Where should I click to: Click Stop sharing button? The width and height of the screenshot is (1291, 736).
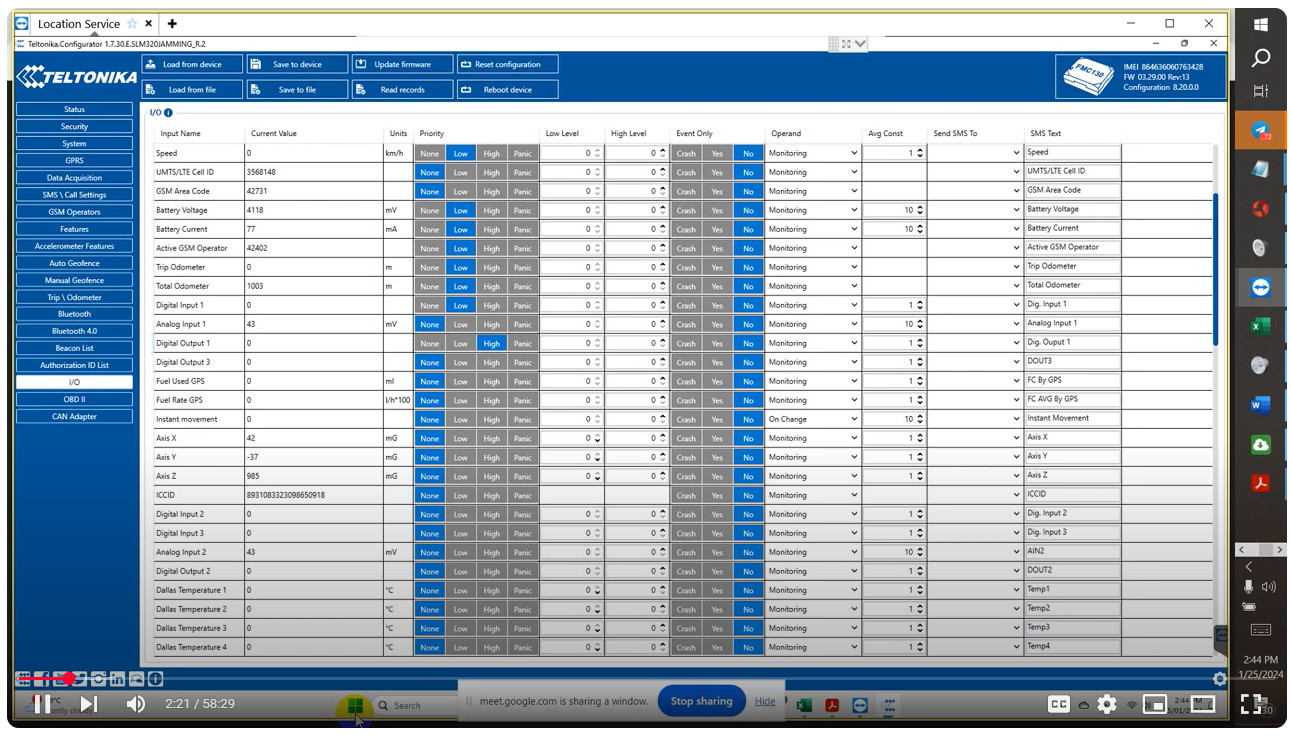tap(701, 701)
